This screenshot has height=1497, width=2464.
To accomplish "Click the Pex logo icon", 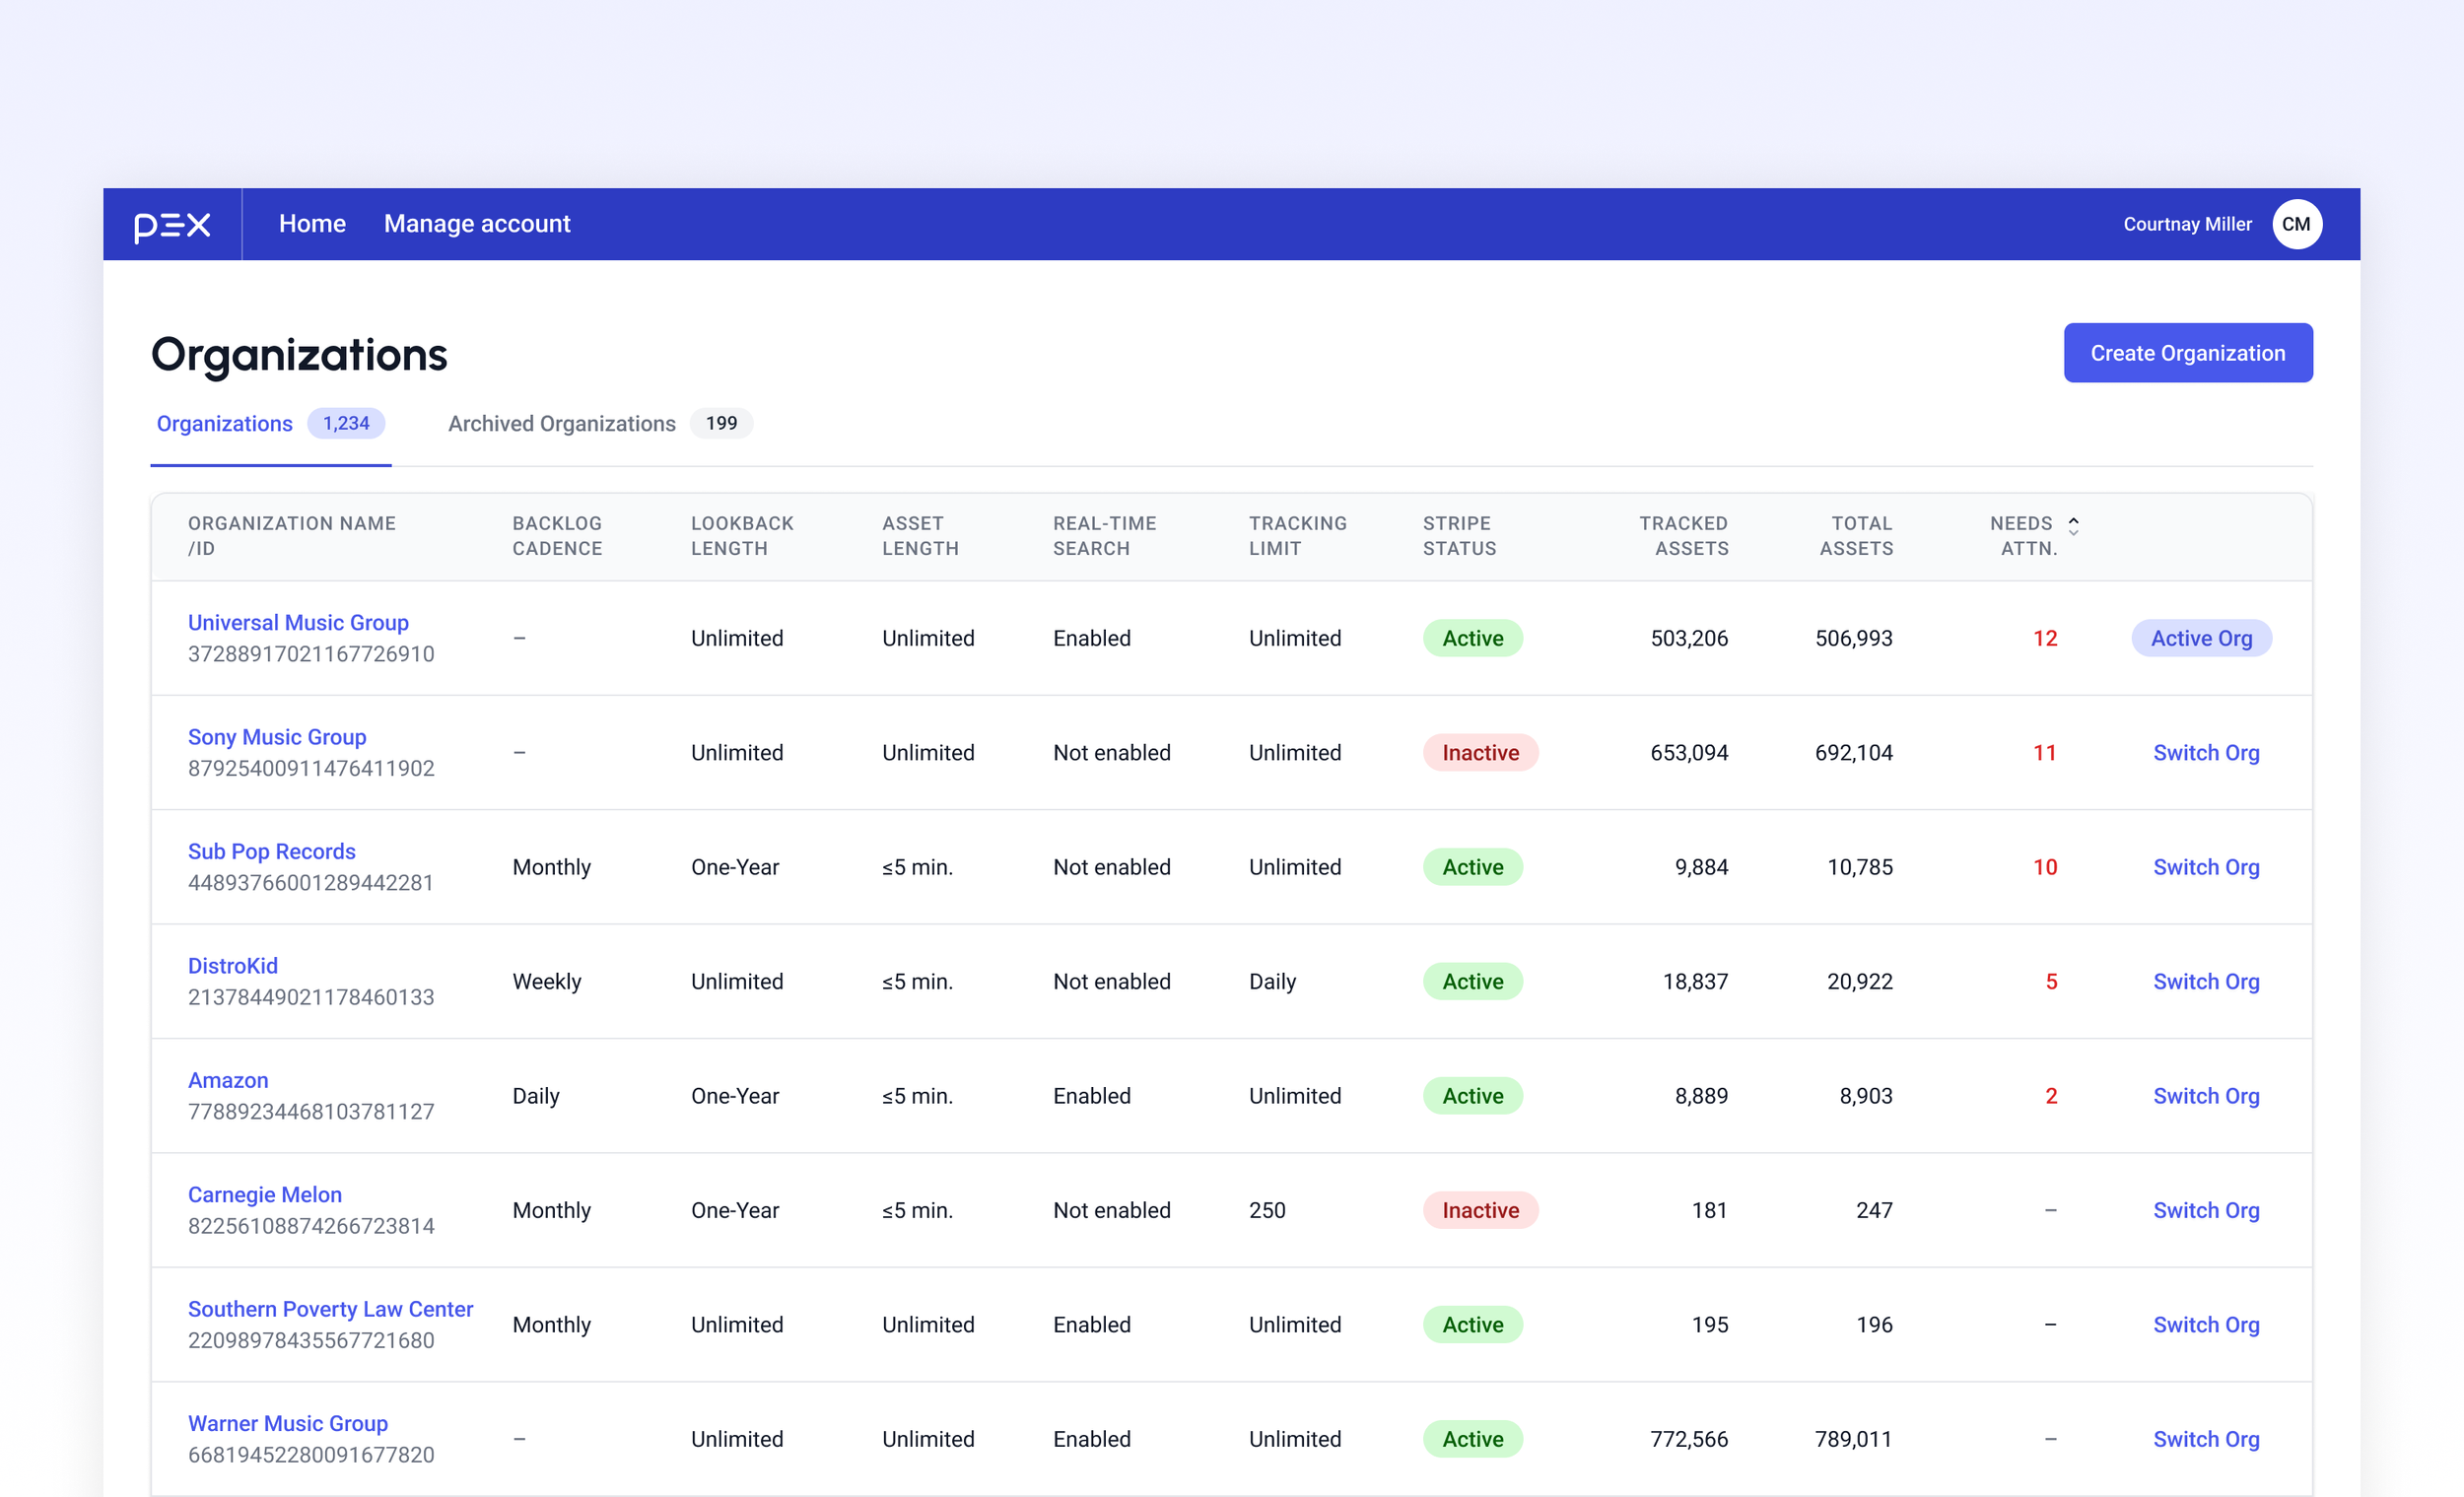I will [172, 225].
